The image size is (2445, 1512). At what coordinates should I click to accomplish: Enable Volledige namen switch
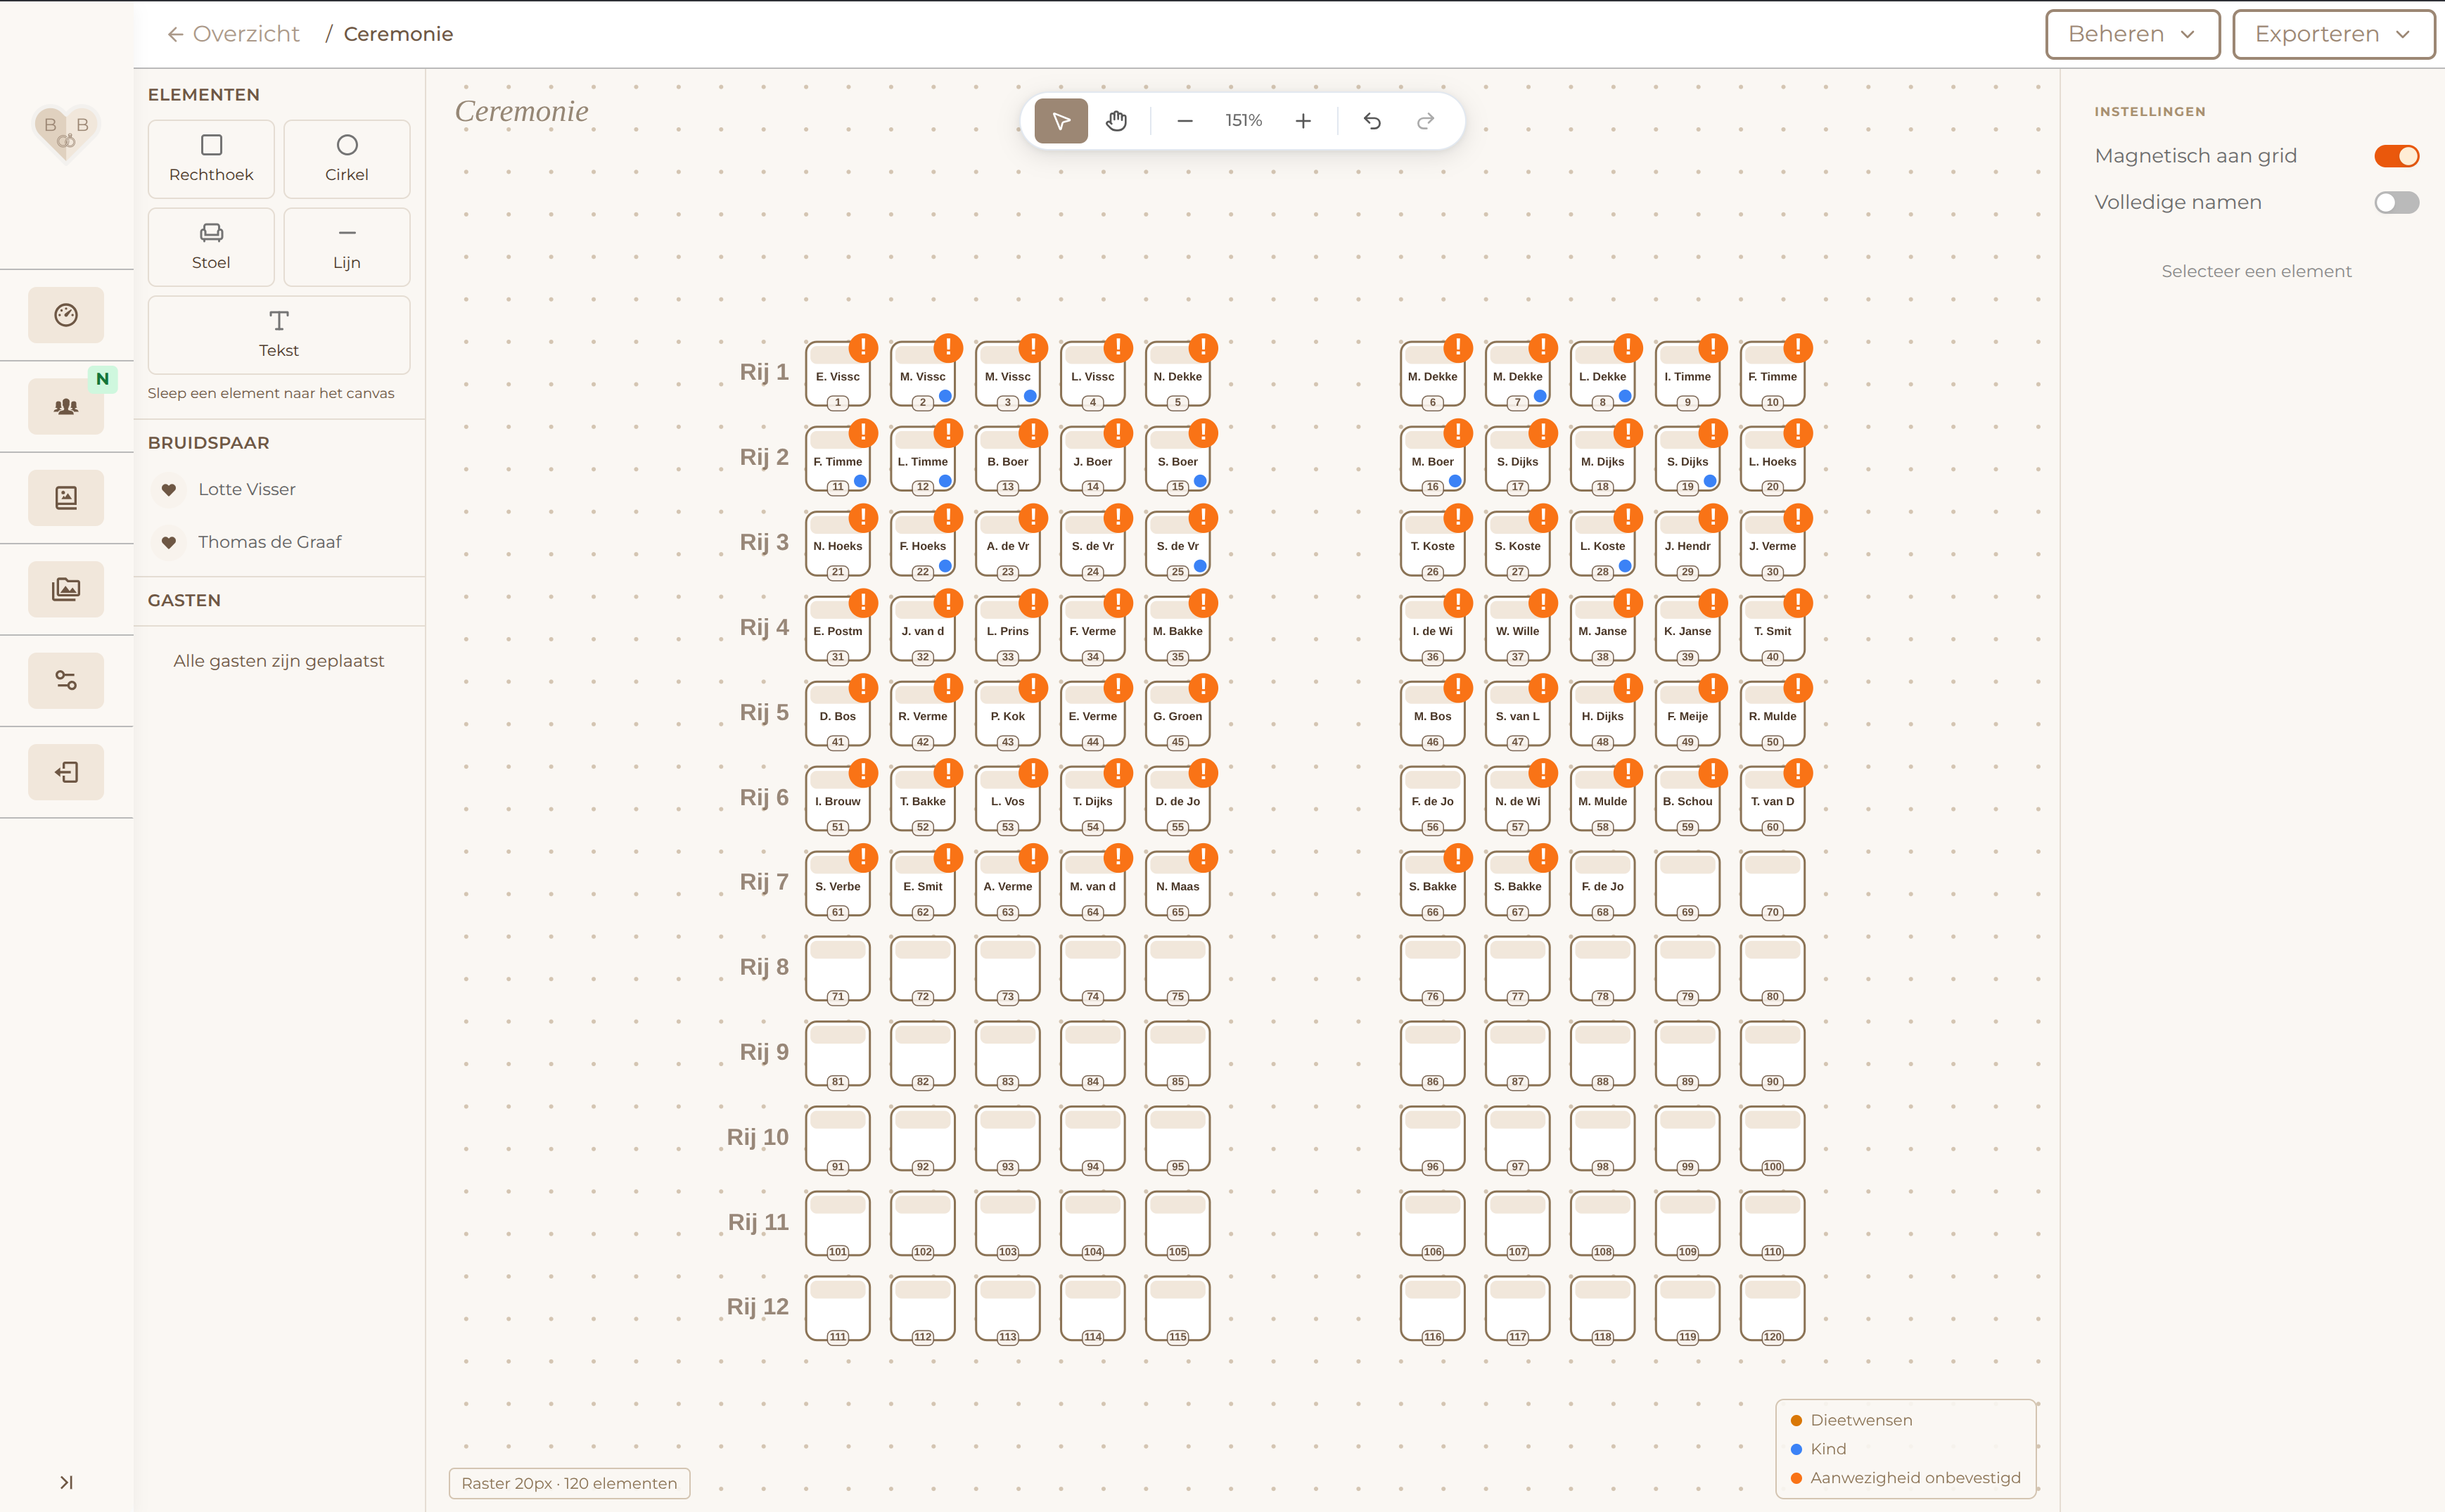point(2396,203)
